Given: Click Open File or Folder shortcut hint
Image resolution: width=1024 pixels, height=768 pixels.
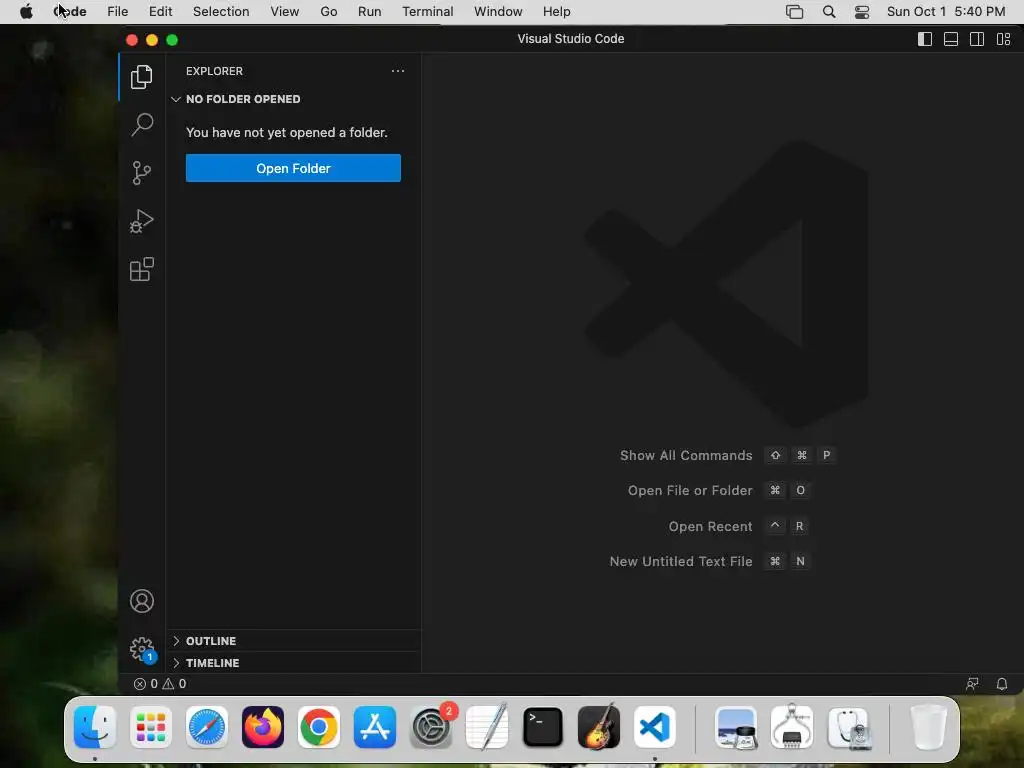Looking at the screenshot, I should pos(718,490).
